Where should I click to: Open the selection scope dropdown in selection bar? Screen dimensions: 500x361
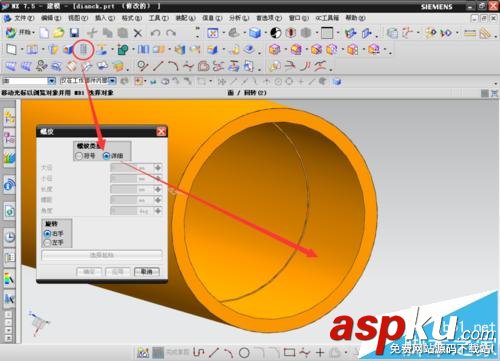click(x=113, y=81)
